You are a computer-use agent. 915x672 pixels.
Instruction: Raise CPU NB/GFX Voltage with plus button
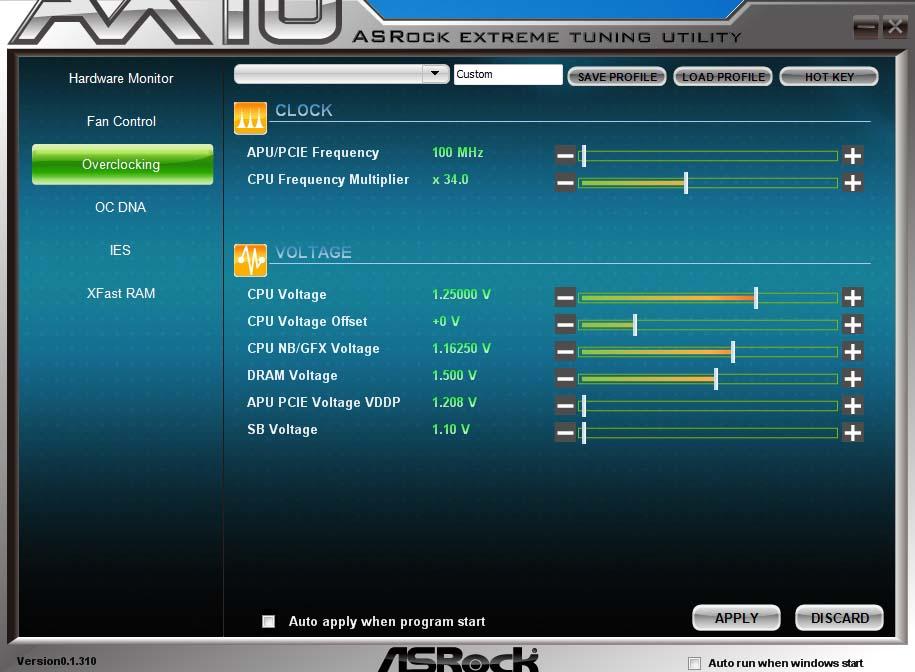tap(853, 351)
